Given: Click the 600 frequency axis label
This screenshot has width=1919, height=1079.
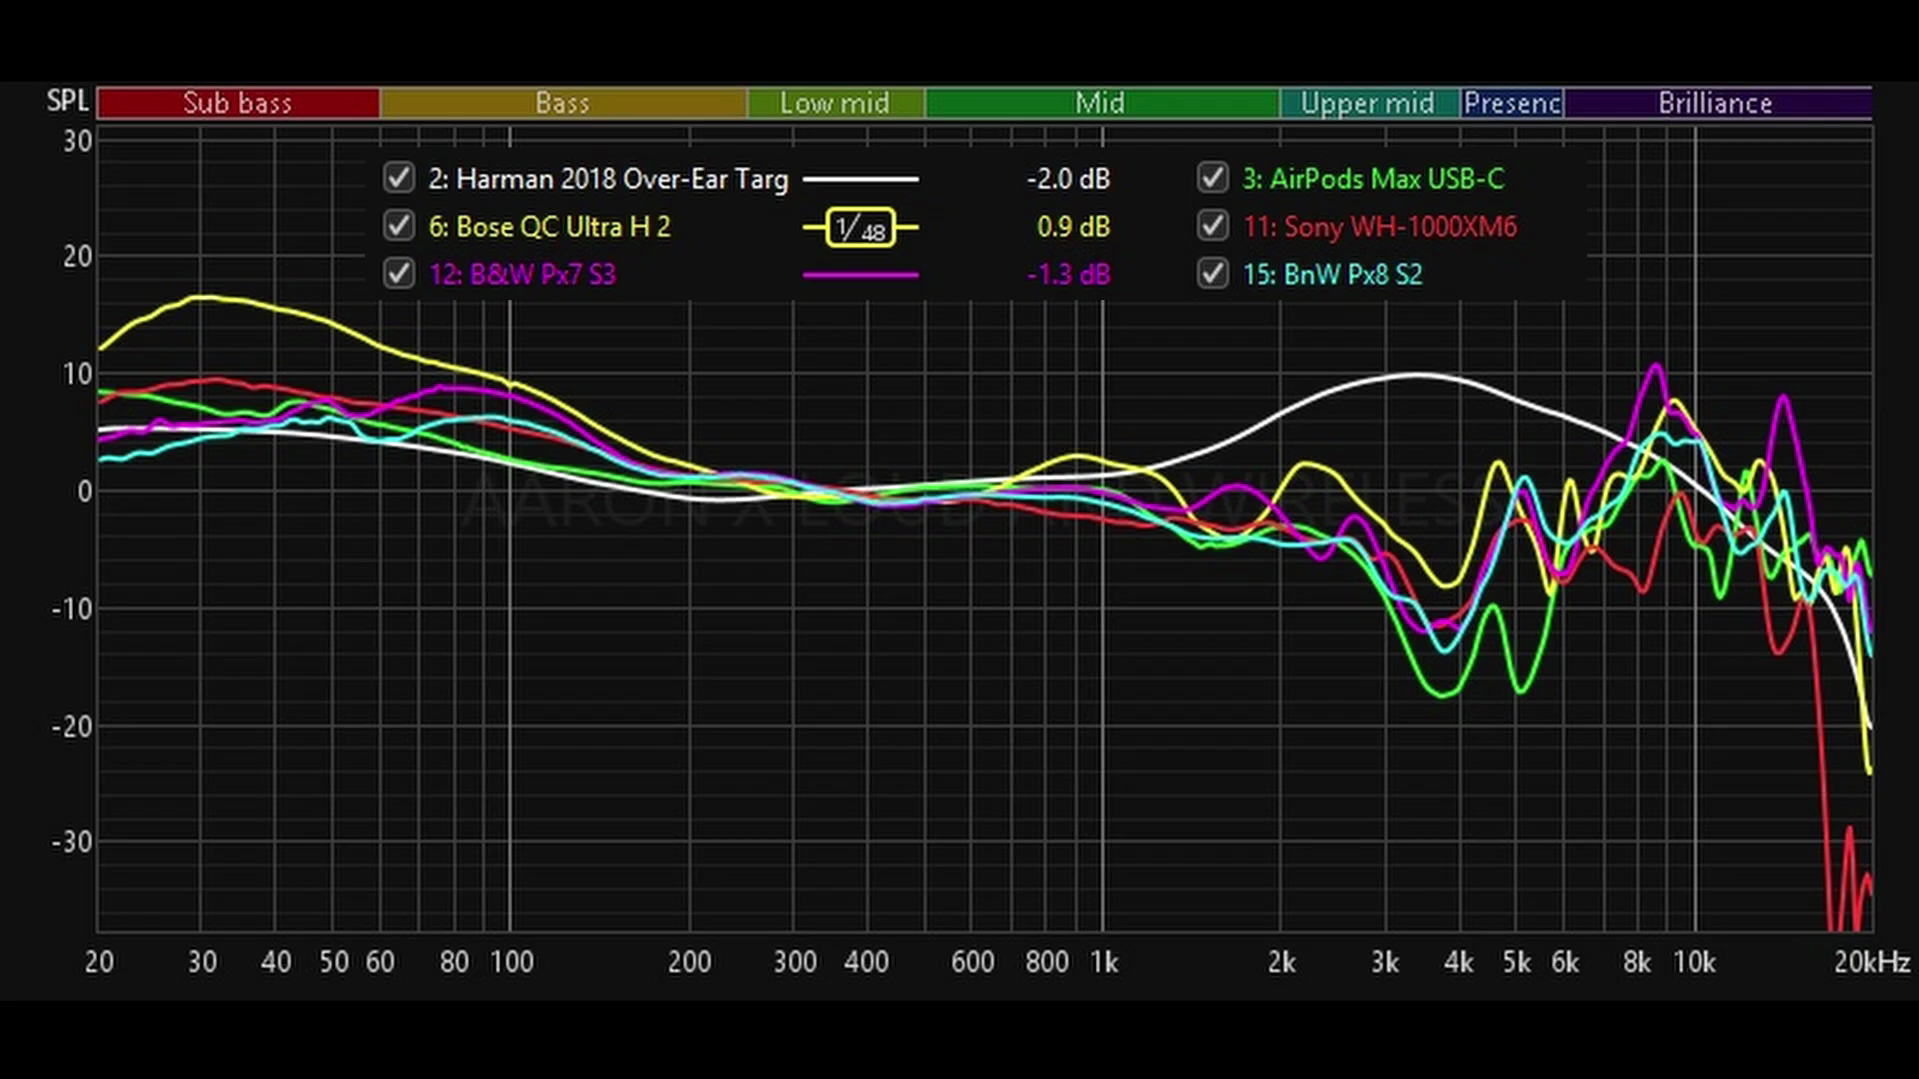Looking at the screenshot, I should [x=972, y=962].
